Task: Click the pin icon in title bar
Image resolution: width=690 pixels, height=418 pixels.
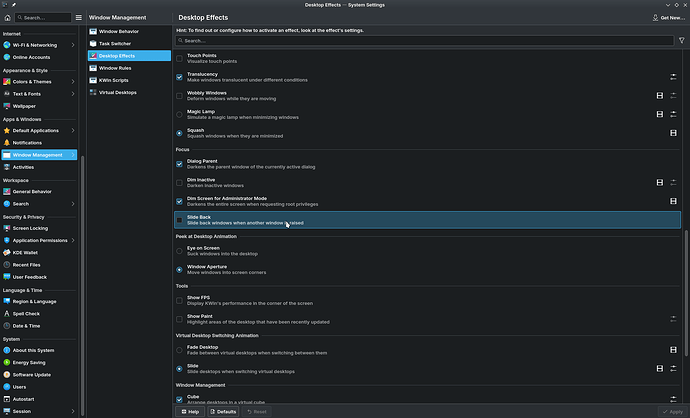Action: tap(14, 5)
